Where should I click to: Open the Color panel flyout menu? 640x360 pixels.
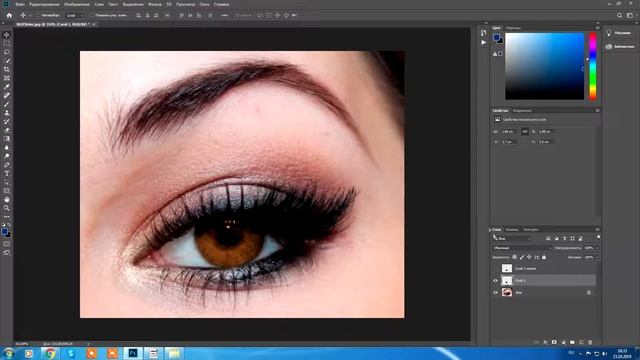click(598, 28)
